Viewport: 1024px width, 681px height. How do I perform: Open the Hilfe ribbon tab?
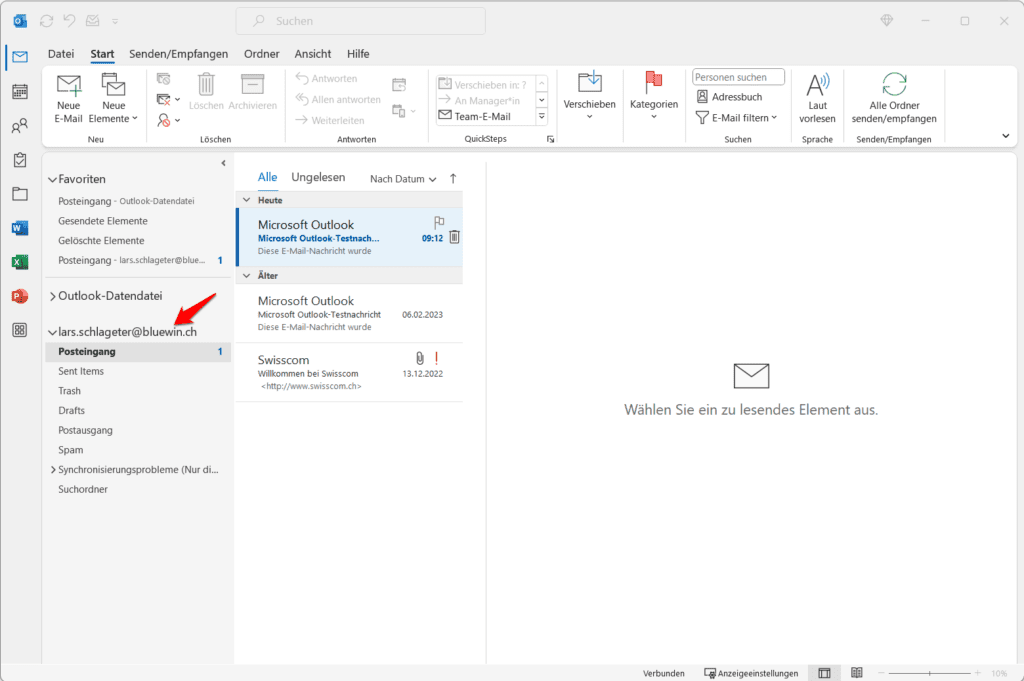358,54
